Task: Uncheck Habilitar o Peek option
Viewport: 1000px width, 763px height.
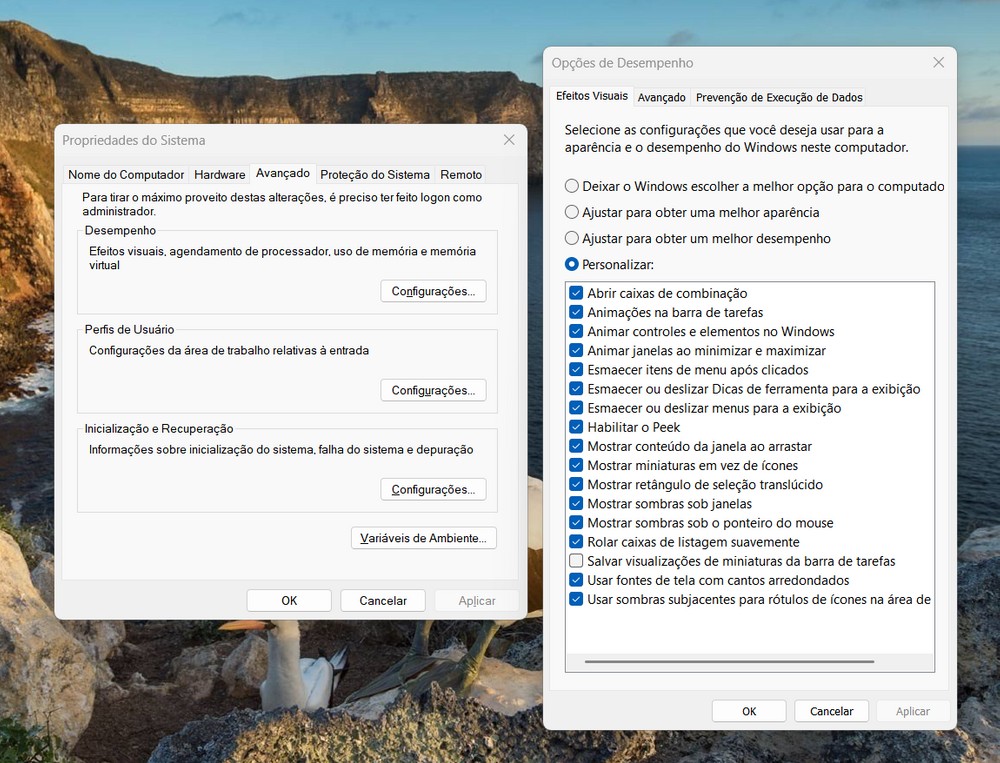Action: pos(576,427)
